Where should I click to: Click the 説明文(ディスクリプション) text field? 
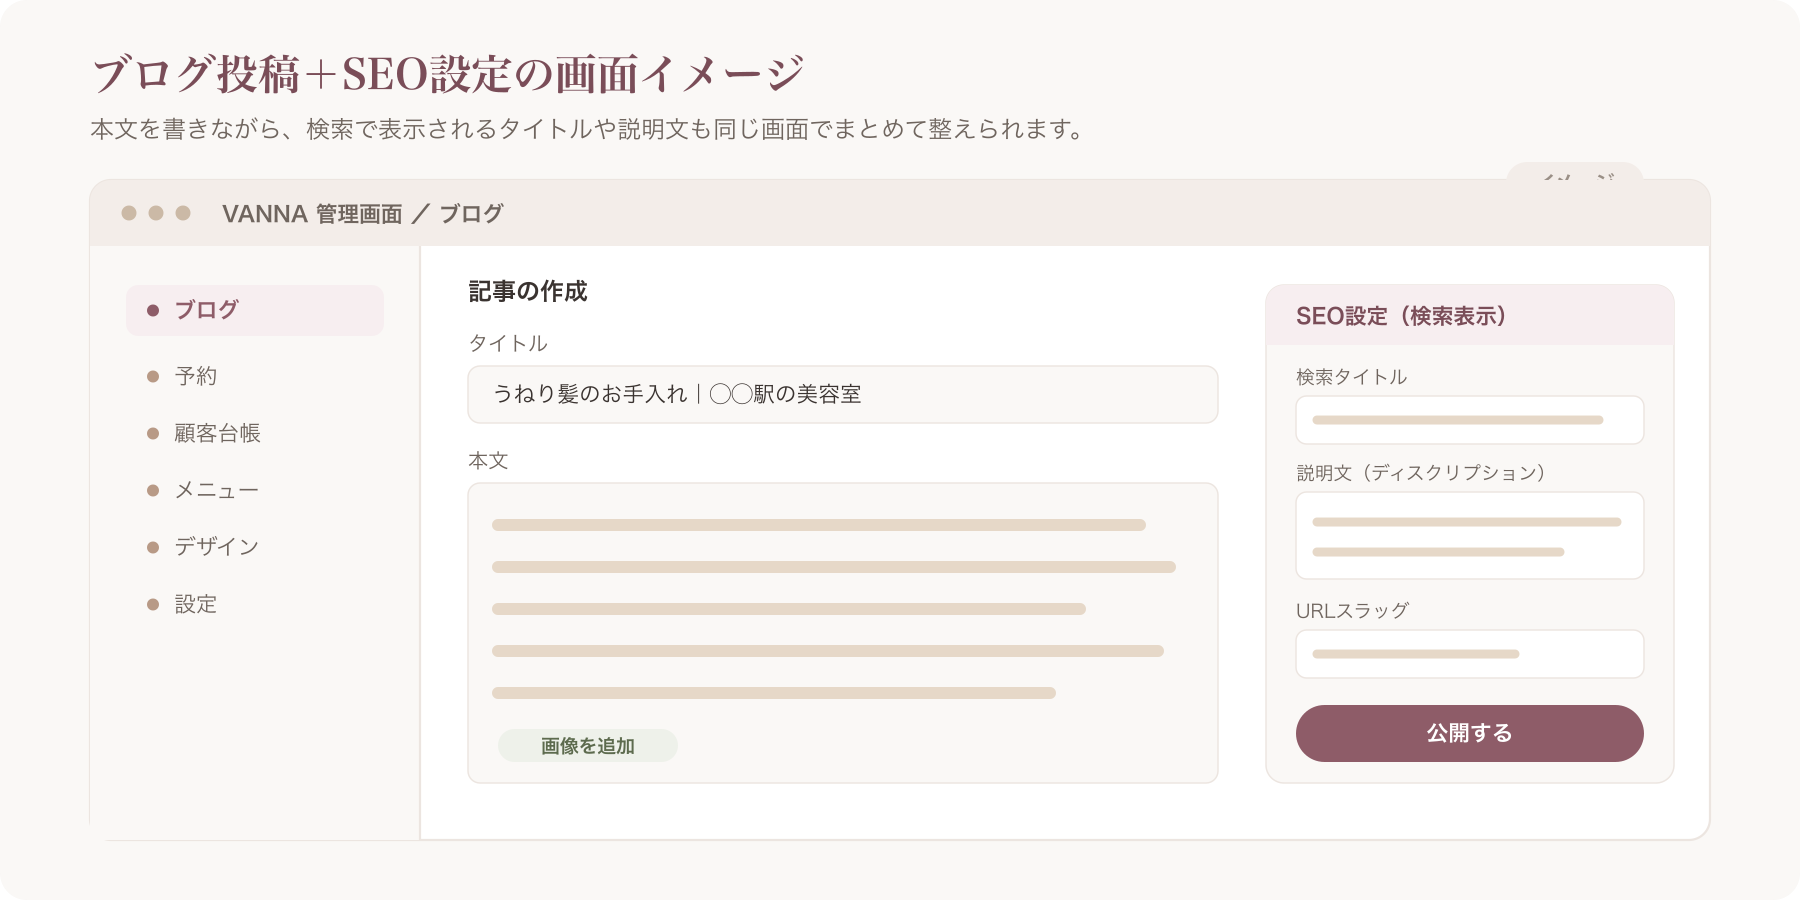[x=1470, y=535]
